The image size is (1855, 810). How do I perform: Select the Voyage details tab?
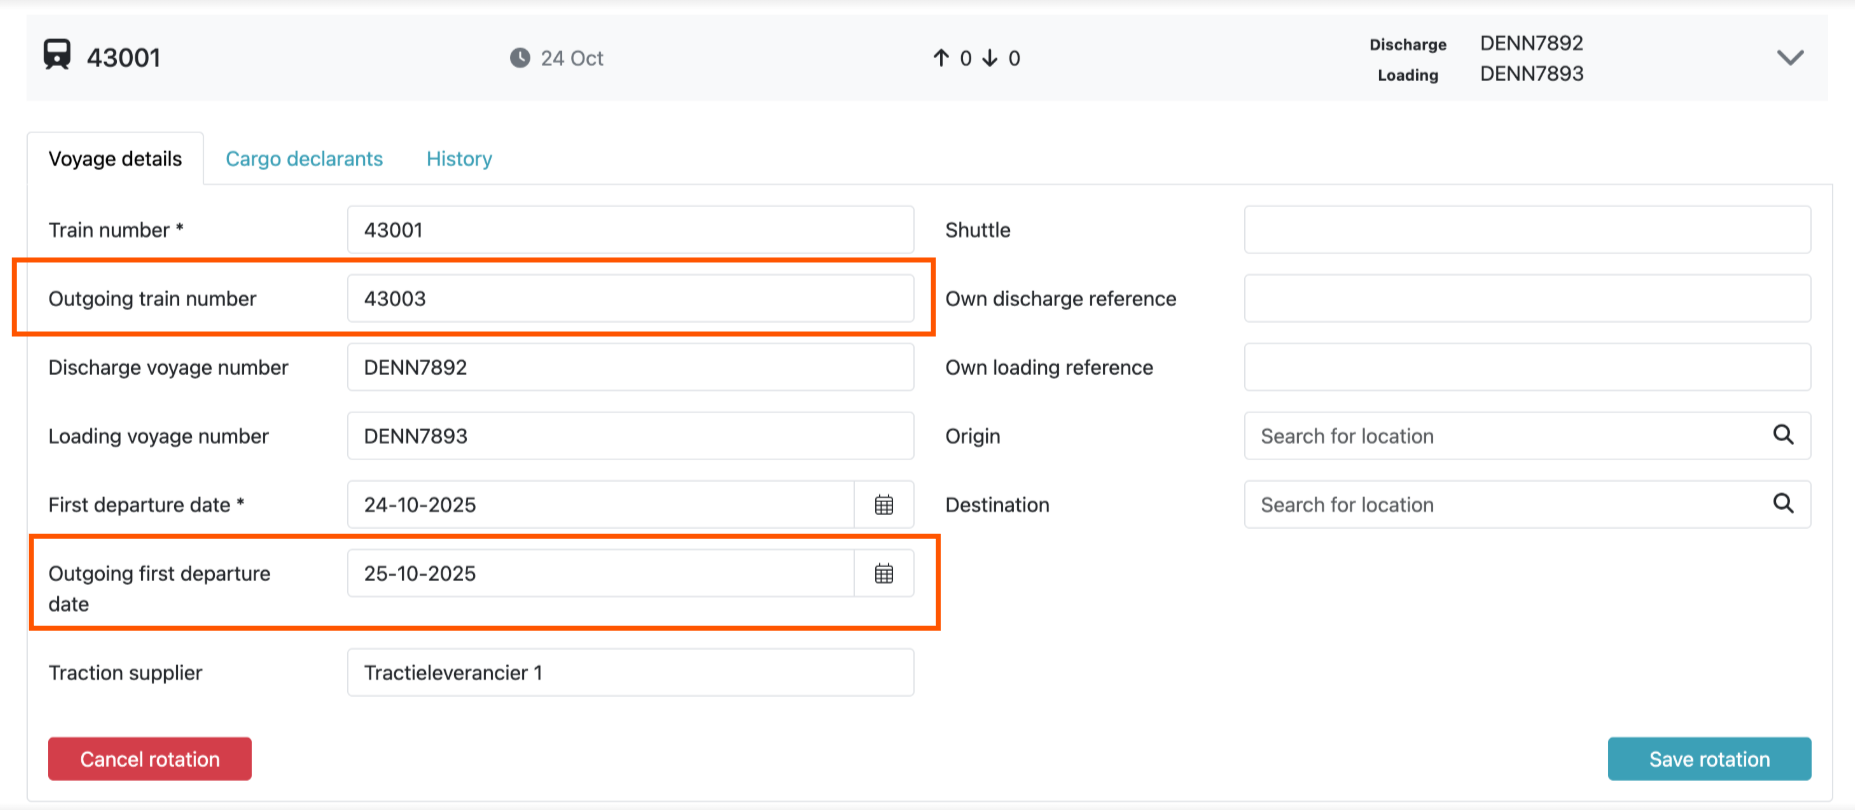tap(115, 159)
